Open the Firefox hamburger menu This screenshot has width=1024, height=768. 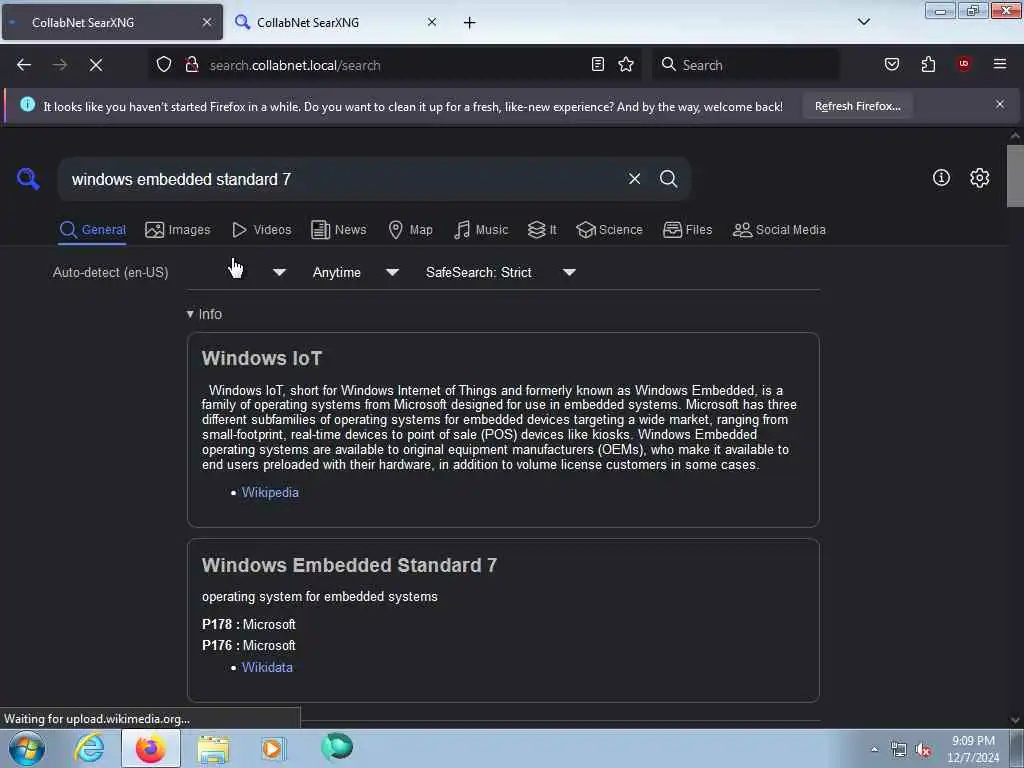pos(1000,64)
